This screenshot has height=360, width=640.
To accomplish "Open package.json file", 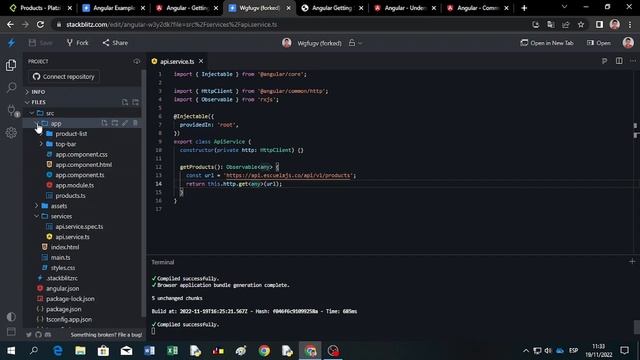I will click(63, 309).
